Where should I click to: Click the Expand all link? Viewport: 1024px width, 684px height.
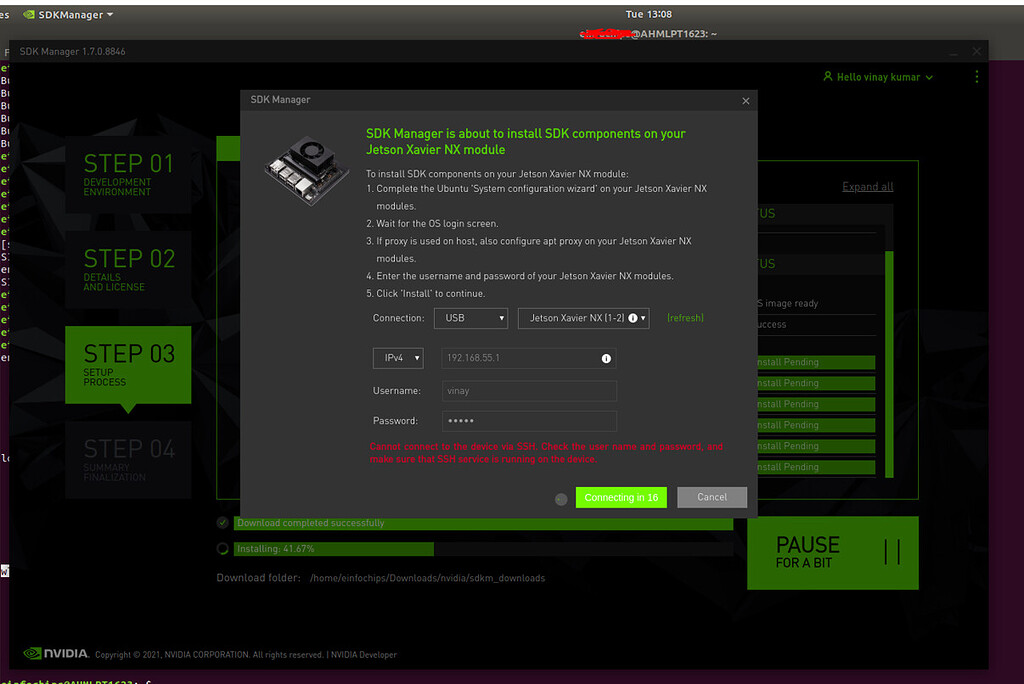pos(867,186)
